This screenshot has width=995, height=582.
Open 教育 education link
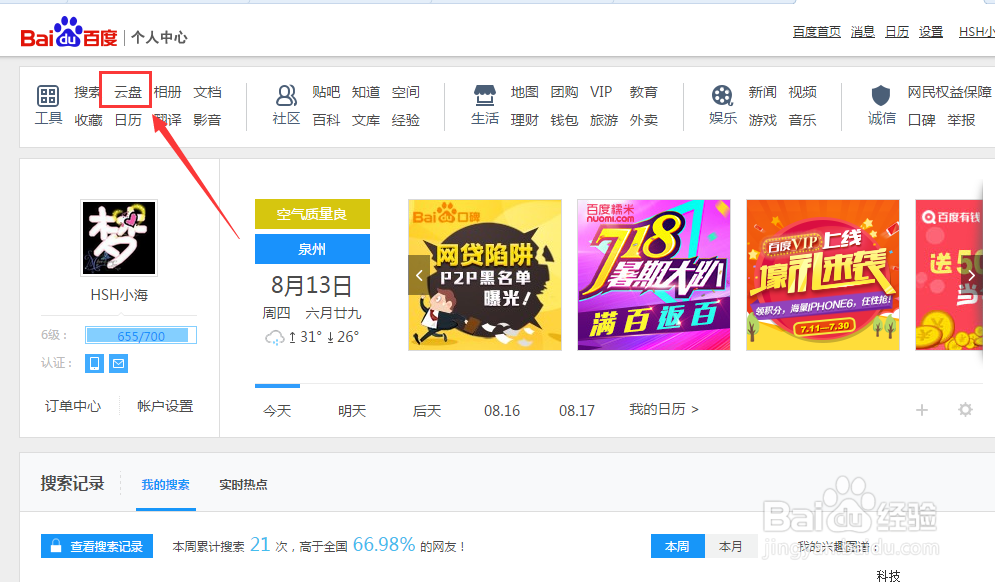pyautogui.click(x=643, y=92)
